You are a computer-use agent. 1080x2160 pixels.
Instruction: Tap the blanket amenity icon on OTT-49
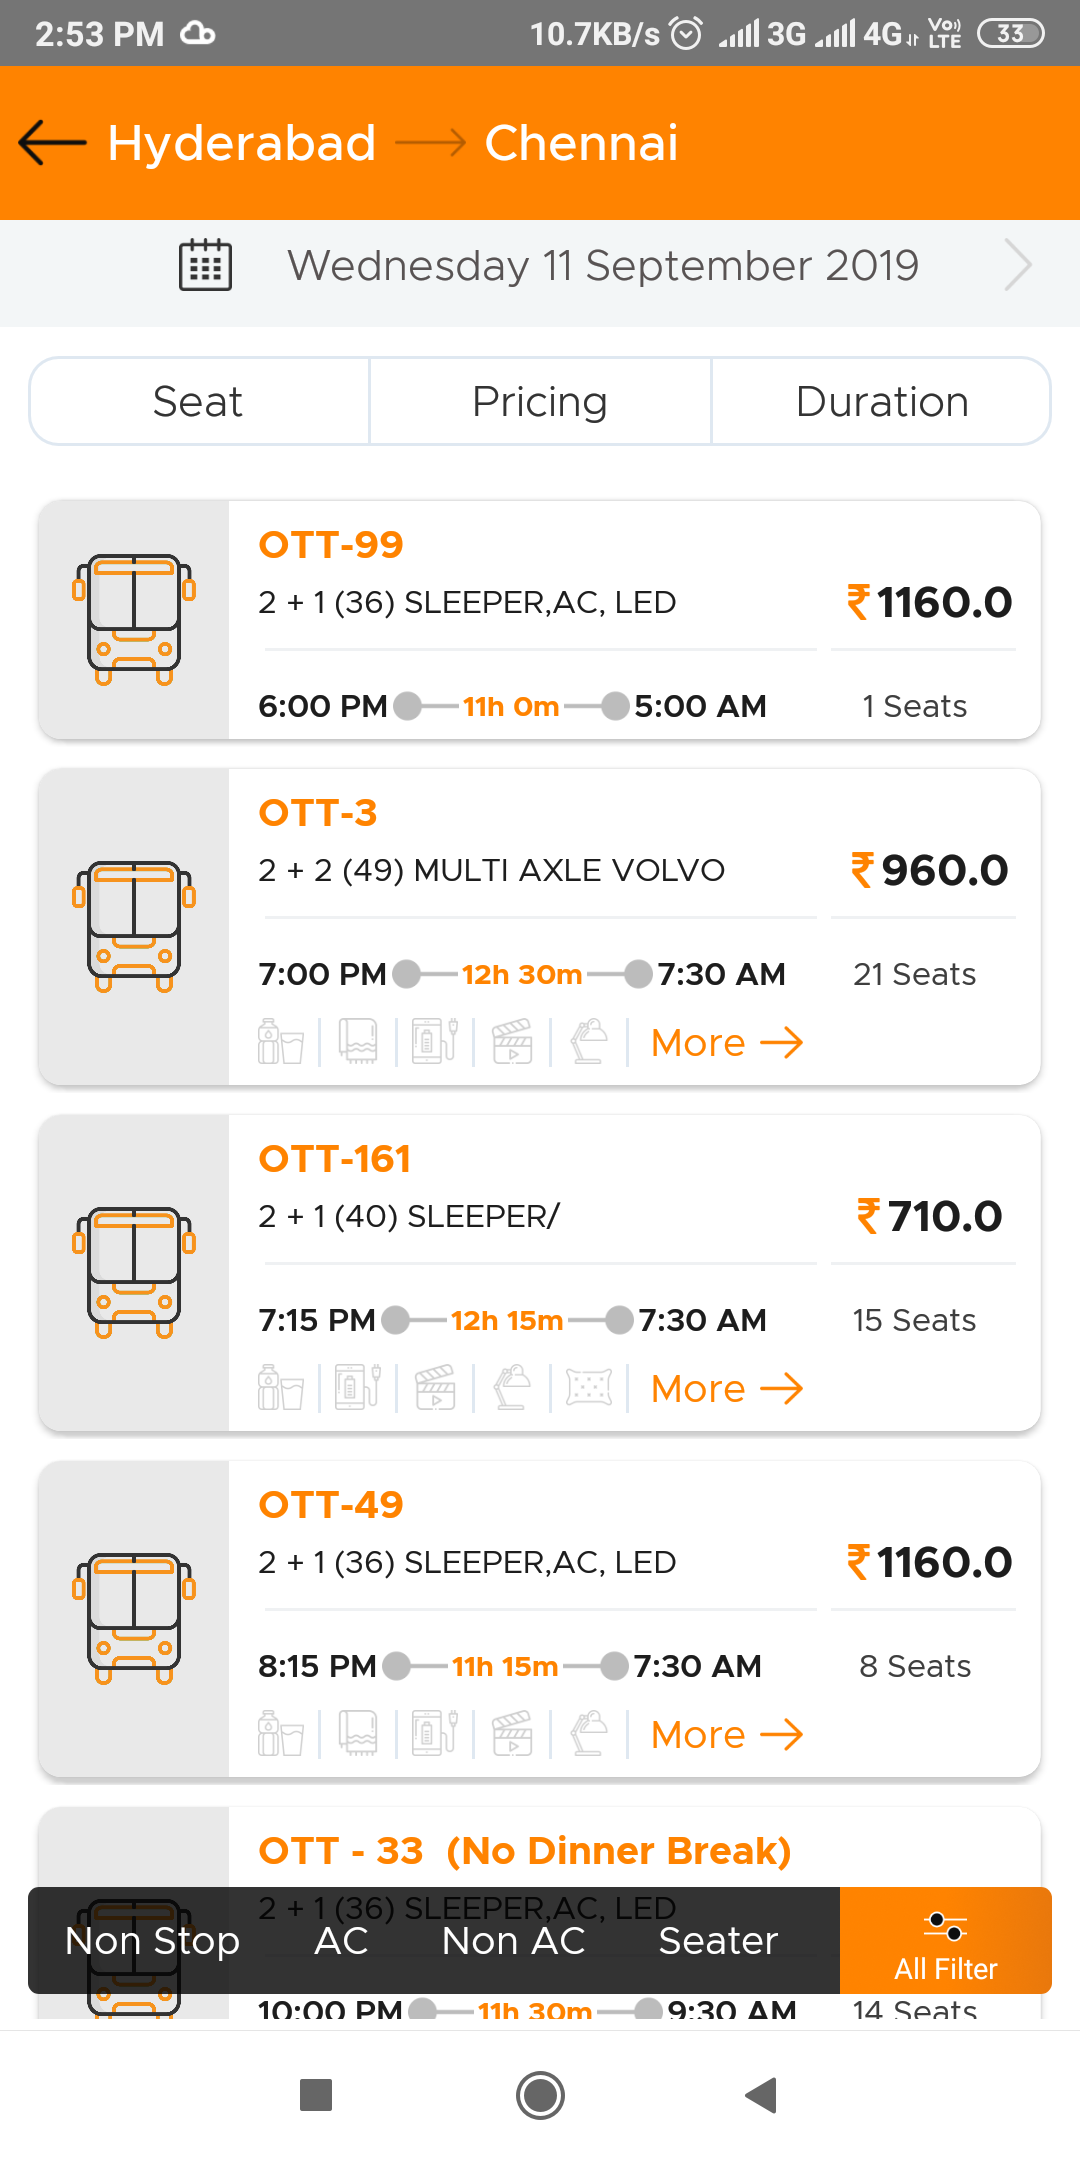click(x=358, y=1734)
